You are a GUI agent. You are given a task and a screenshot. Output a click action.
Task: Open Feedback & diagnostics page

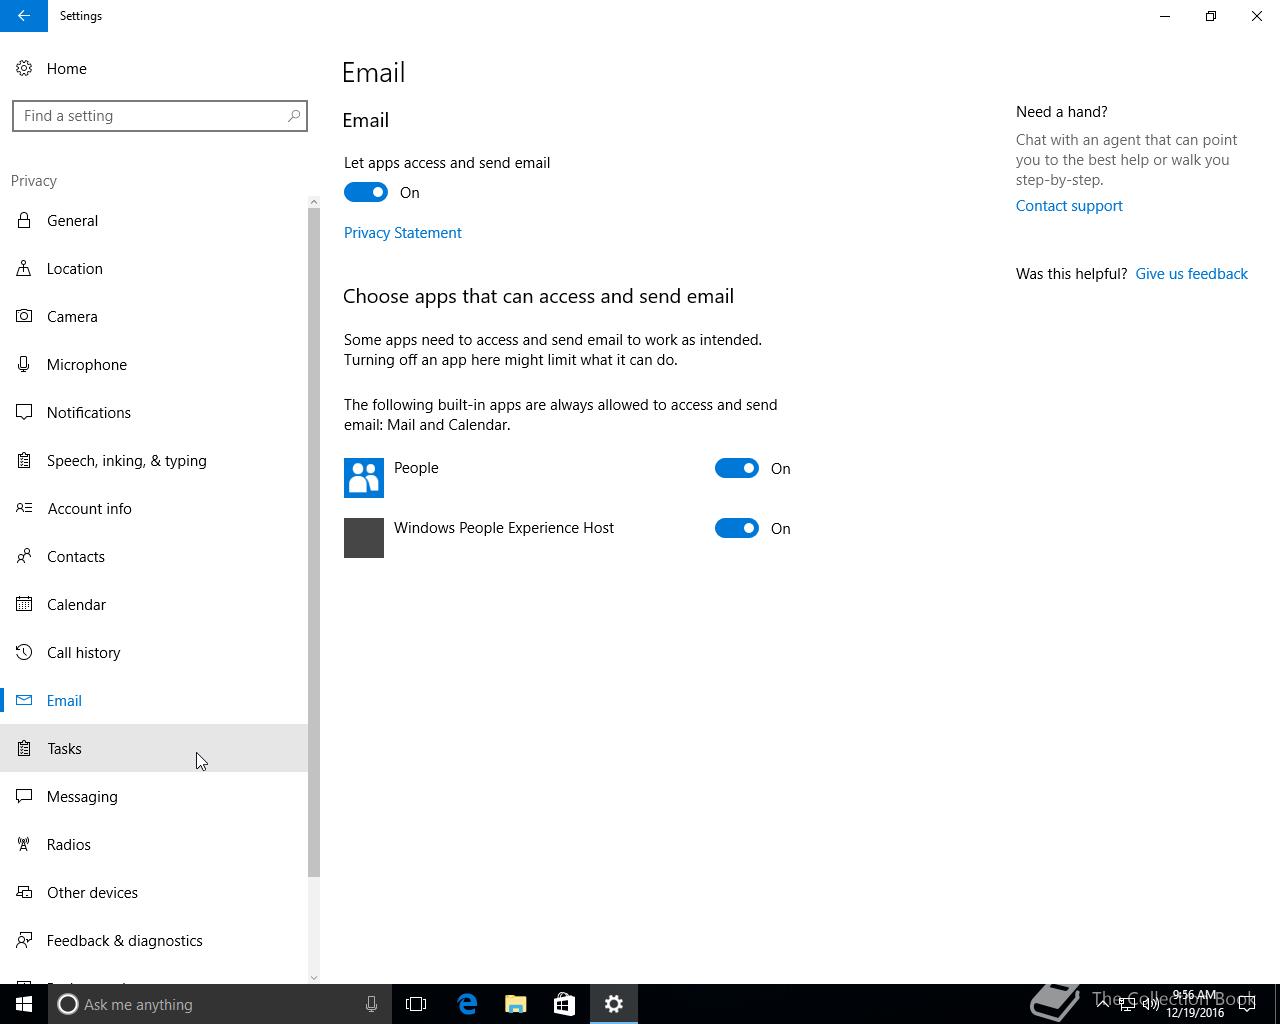point(154,940)
